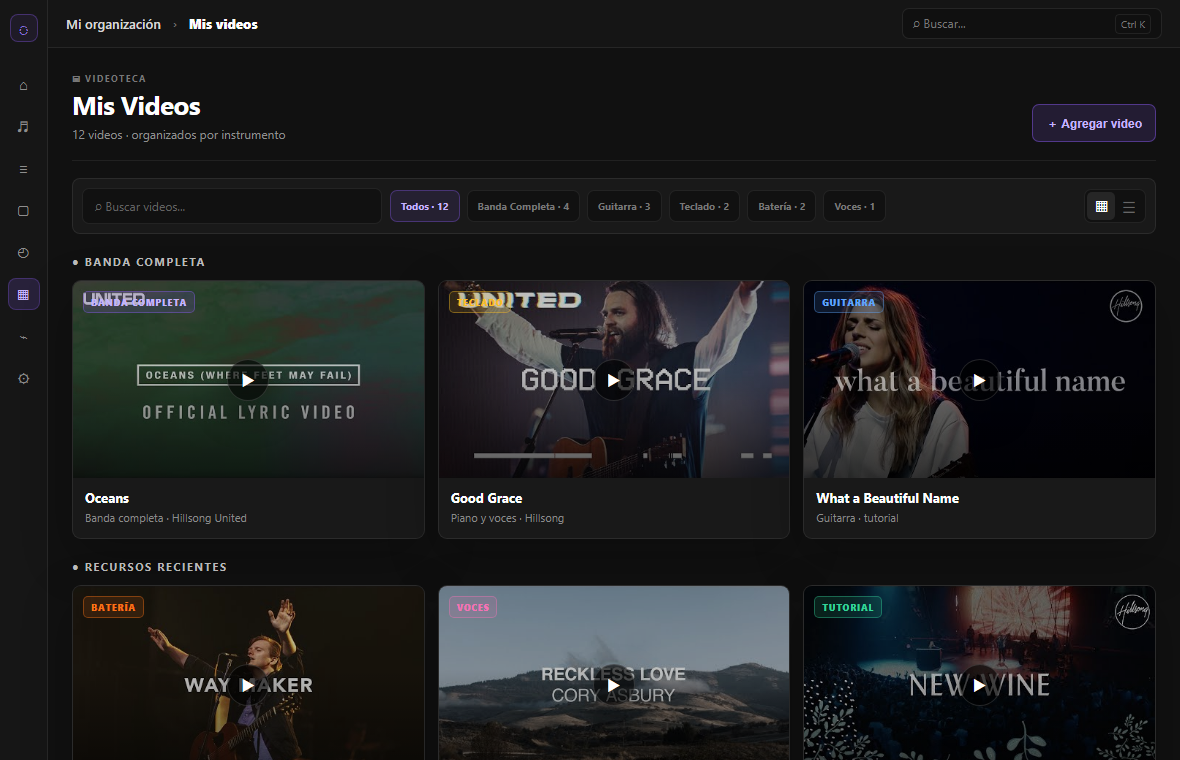Image resolution: width=1180 pixels, height=760 pixels.
Task: Select the Todos · 12 filter
Action: pos(424,206)
